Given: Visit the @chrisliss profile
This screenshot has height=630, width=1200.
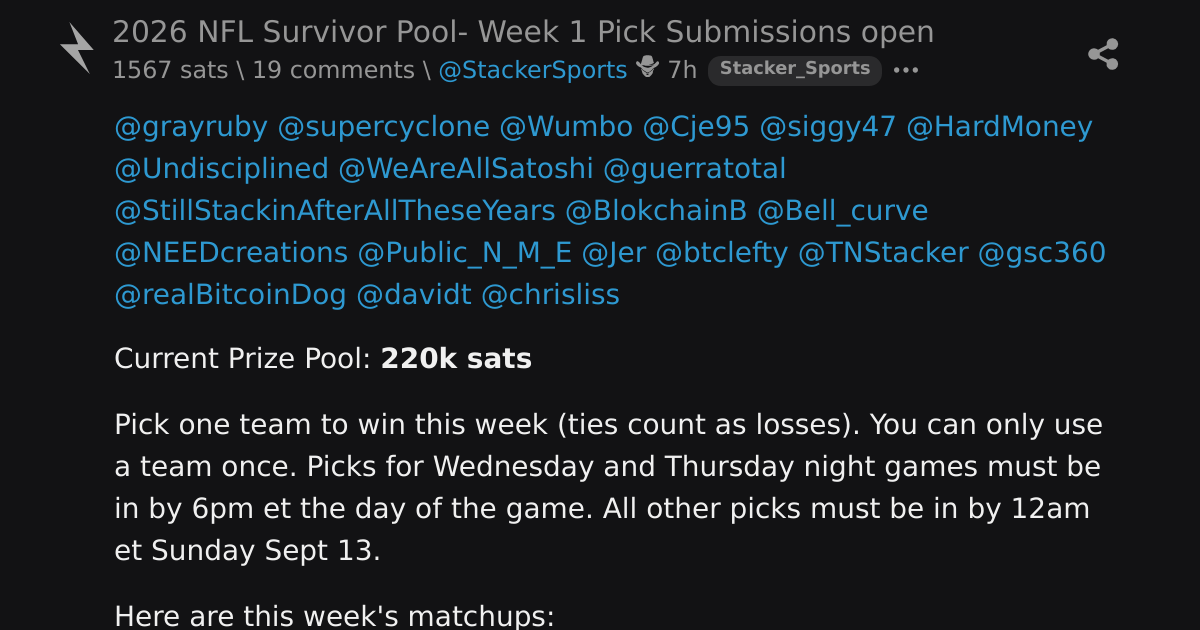Looking at the screenshot, I should (x=550, y=295).
